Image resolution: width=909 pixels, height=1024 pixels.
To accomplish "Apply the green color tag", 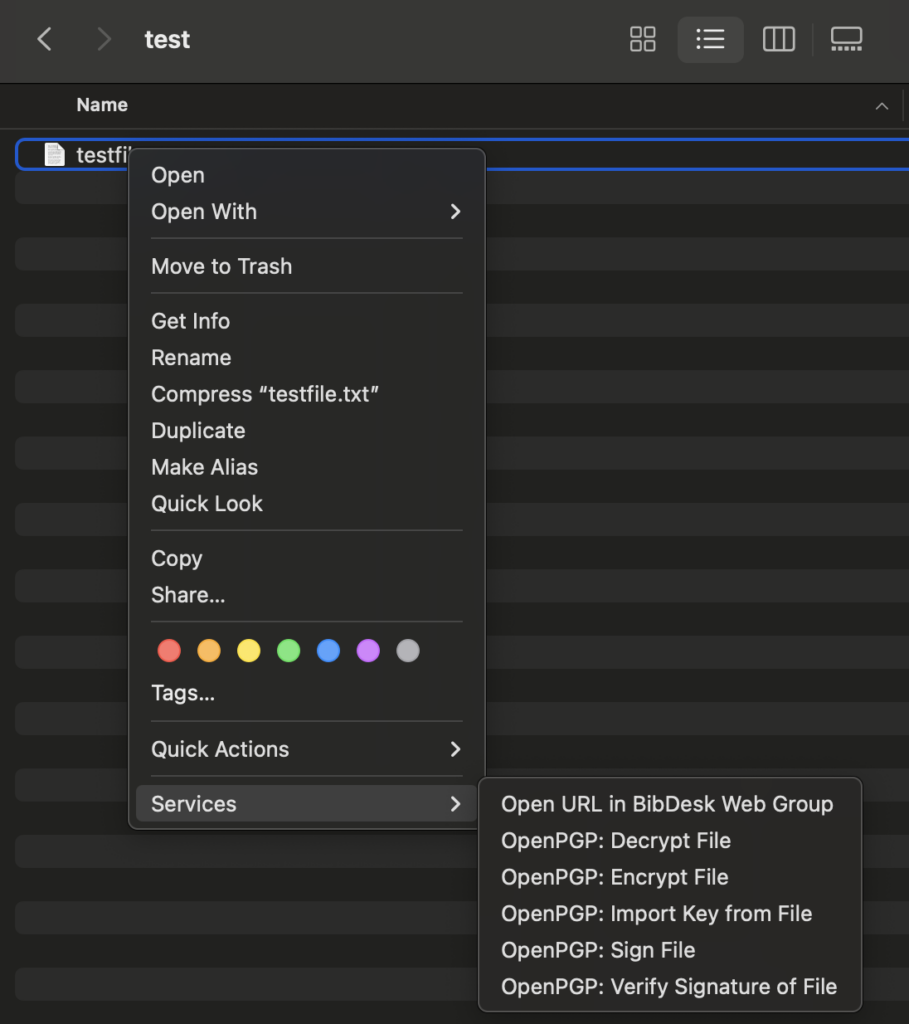I will (288, 651).
